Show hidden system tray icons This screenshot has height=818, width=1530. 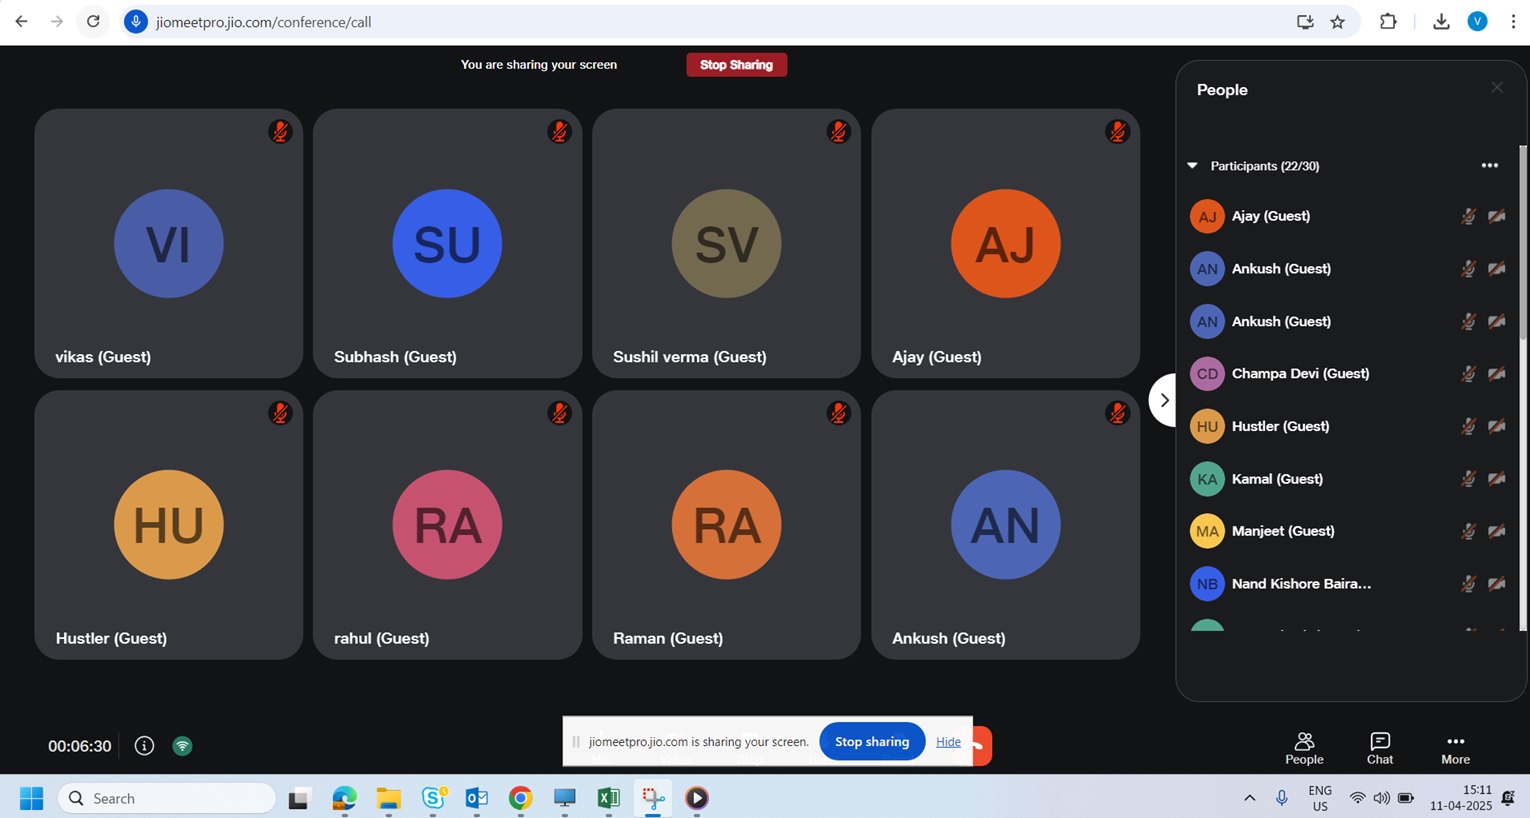tap(1249, 798)
